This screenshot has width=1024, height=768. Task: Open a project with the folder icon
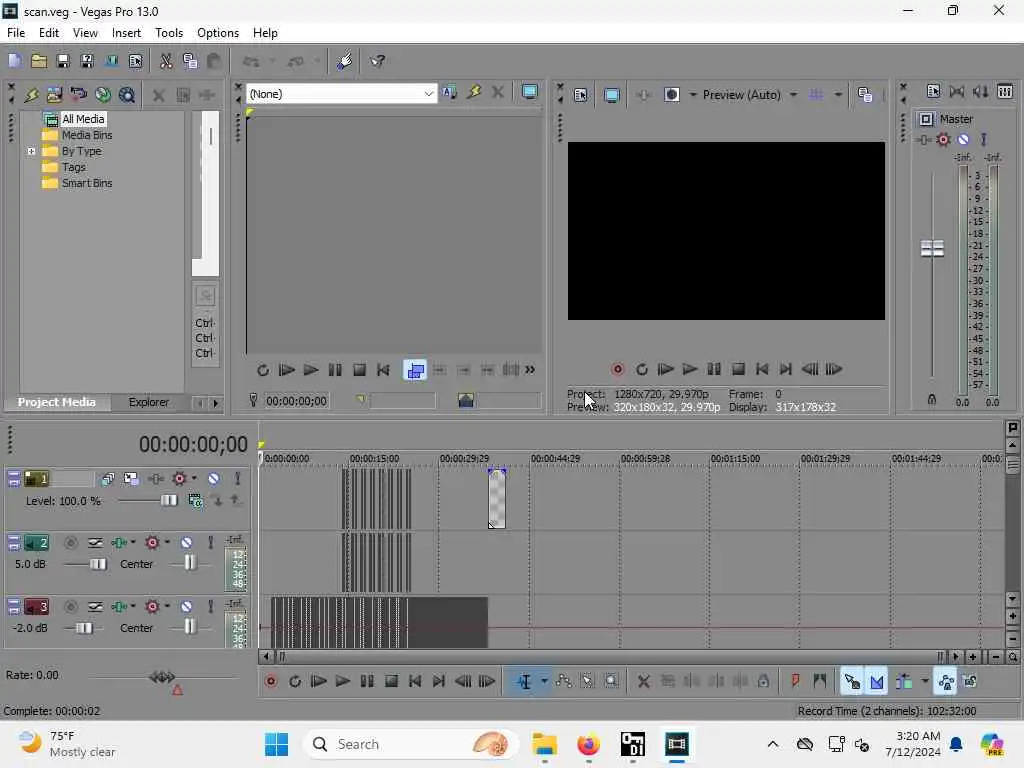coord(39,61)
